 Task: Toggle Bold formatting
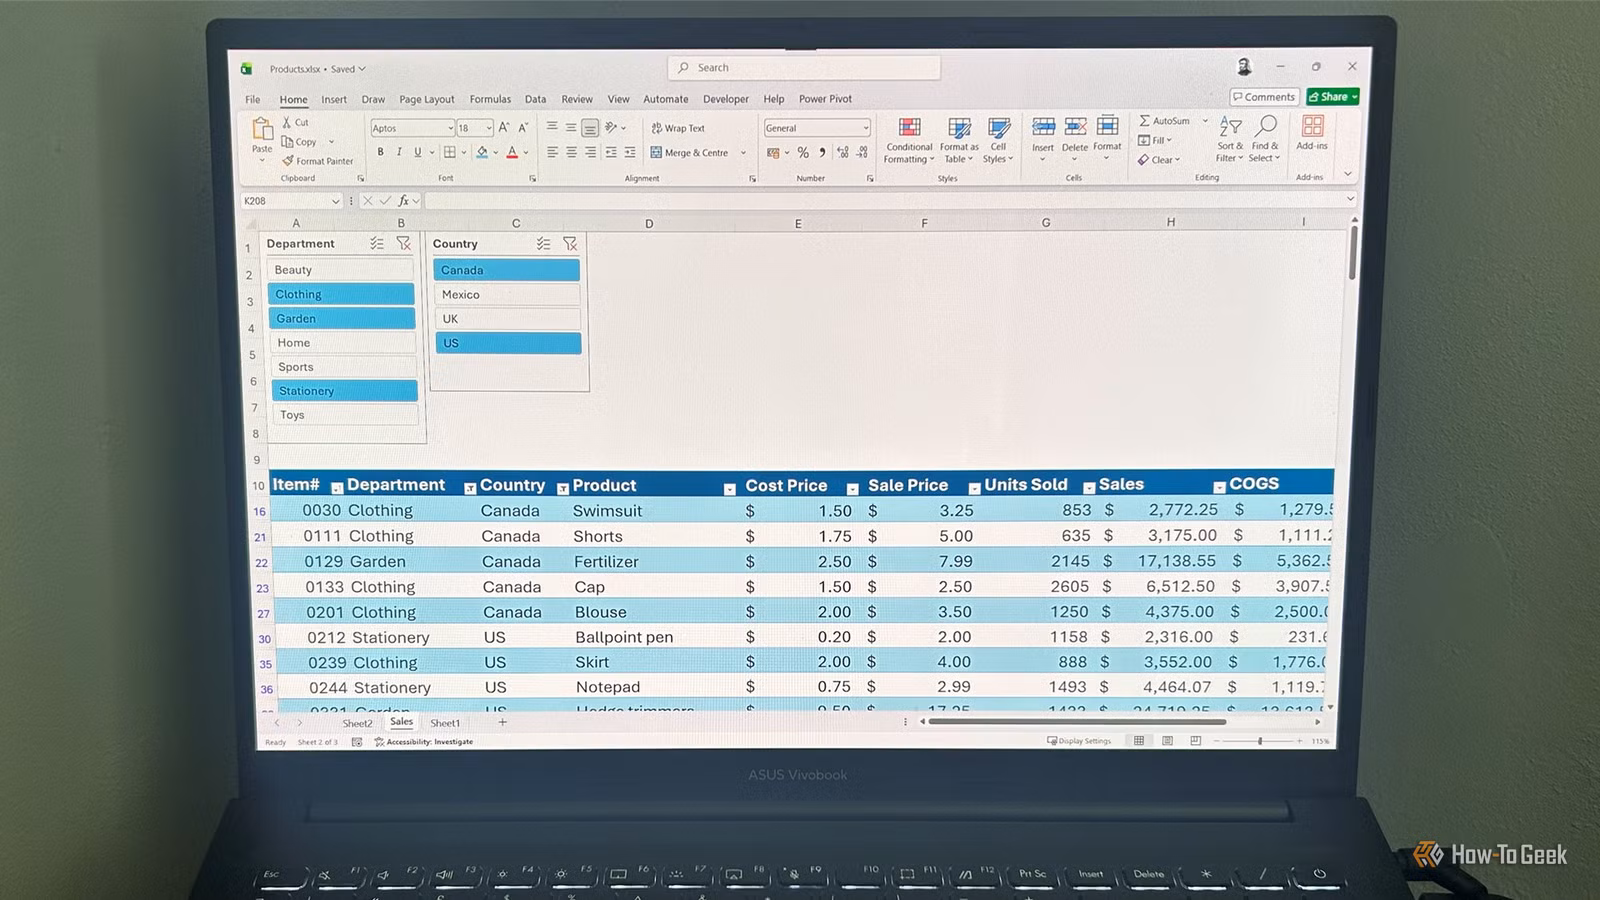click(x=380, y=152)
